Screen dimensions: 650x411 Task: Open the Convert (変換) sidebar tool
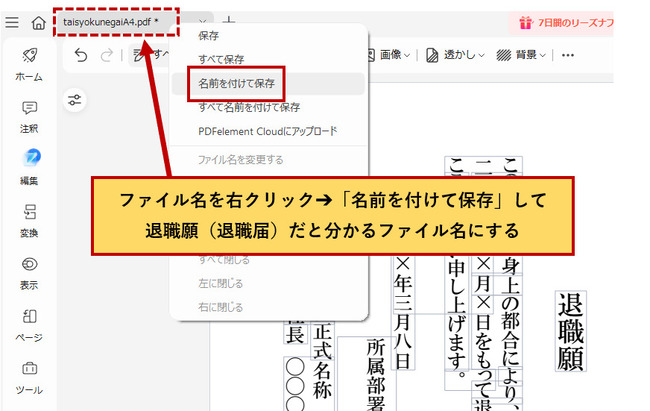pos(29,221)
